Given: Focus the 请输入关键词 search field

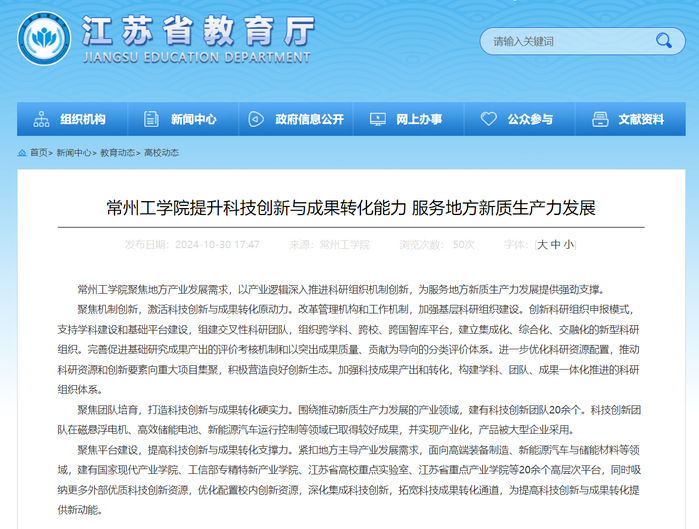Looking at the screenshot, I should click(x=582, y=41).
